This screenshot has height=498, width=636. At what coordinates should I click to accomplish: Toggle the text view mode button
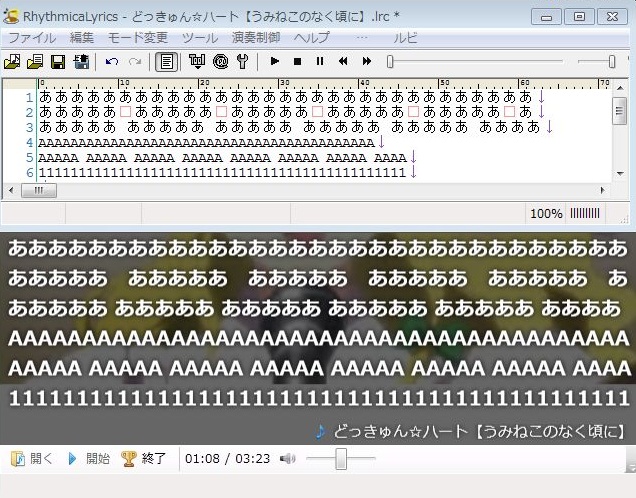pyautogui.click(x=166, y=62)
